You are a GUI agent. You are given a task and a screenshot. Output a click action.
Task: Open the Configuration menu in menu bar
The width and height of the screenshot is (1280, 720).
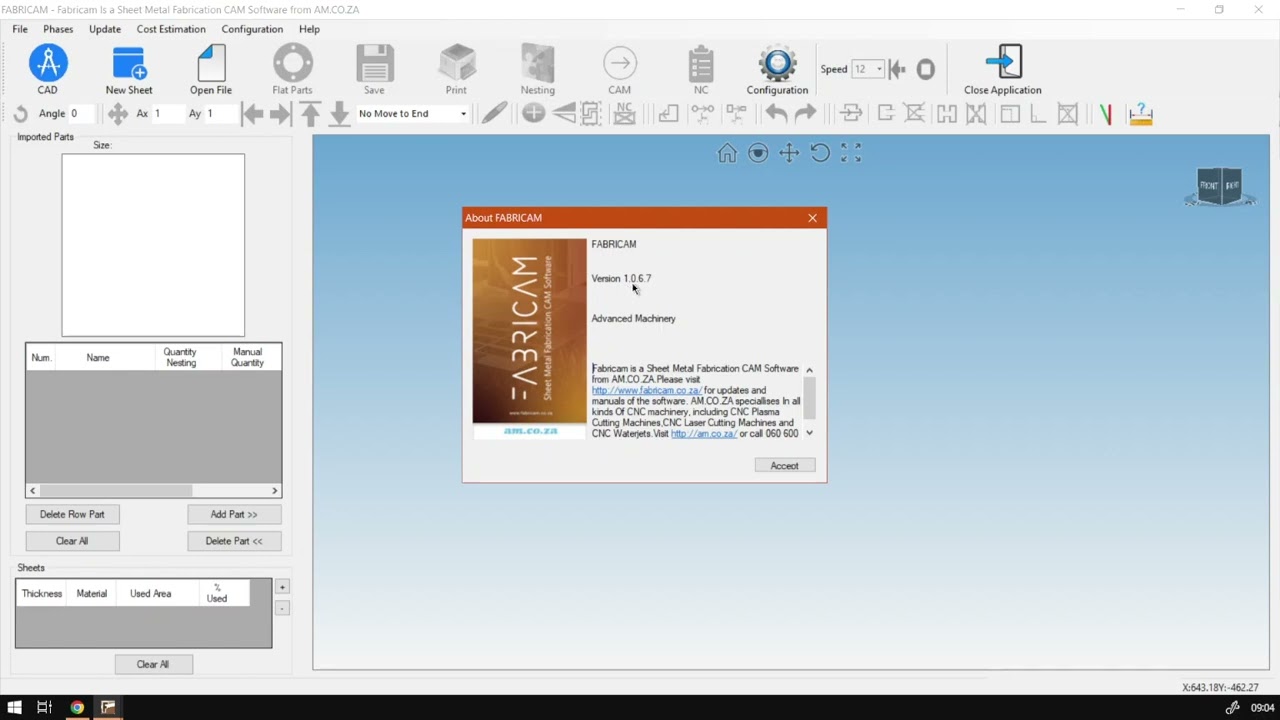coord(252,29)
